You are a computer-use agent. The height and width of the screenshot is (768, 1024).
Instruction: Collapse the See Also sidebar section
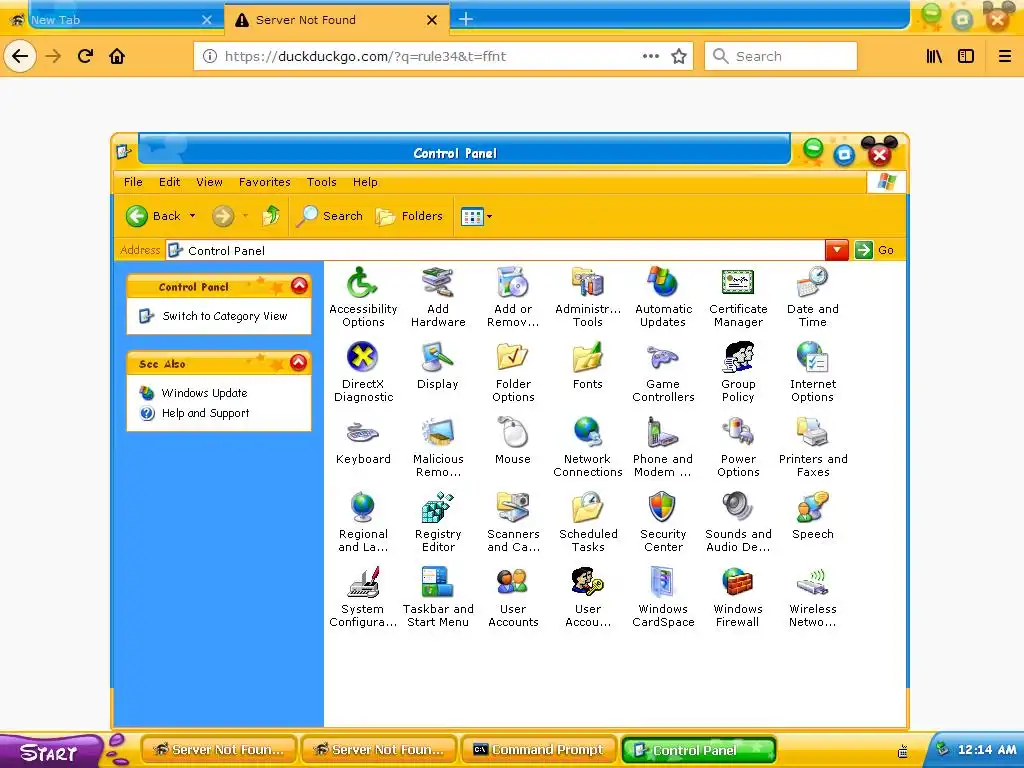(x=299, y=362)
